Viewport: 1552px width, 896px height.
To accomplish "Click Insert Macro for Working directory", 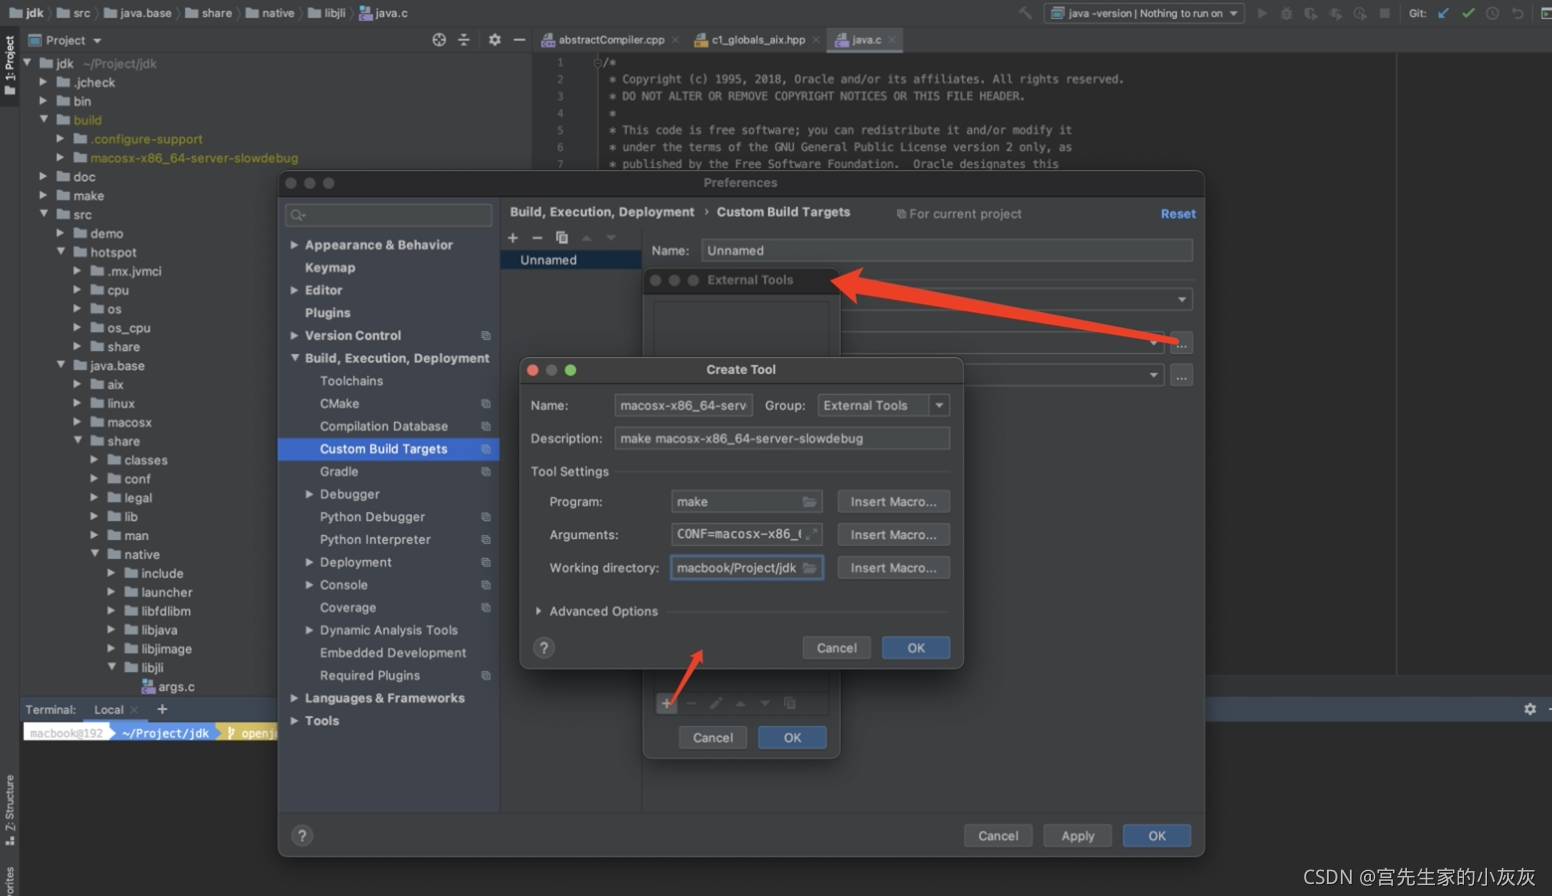I will point(893,568).
